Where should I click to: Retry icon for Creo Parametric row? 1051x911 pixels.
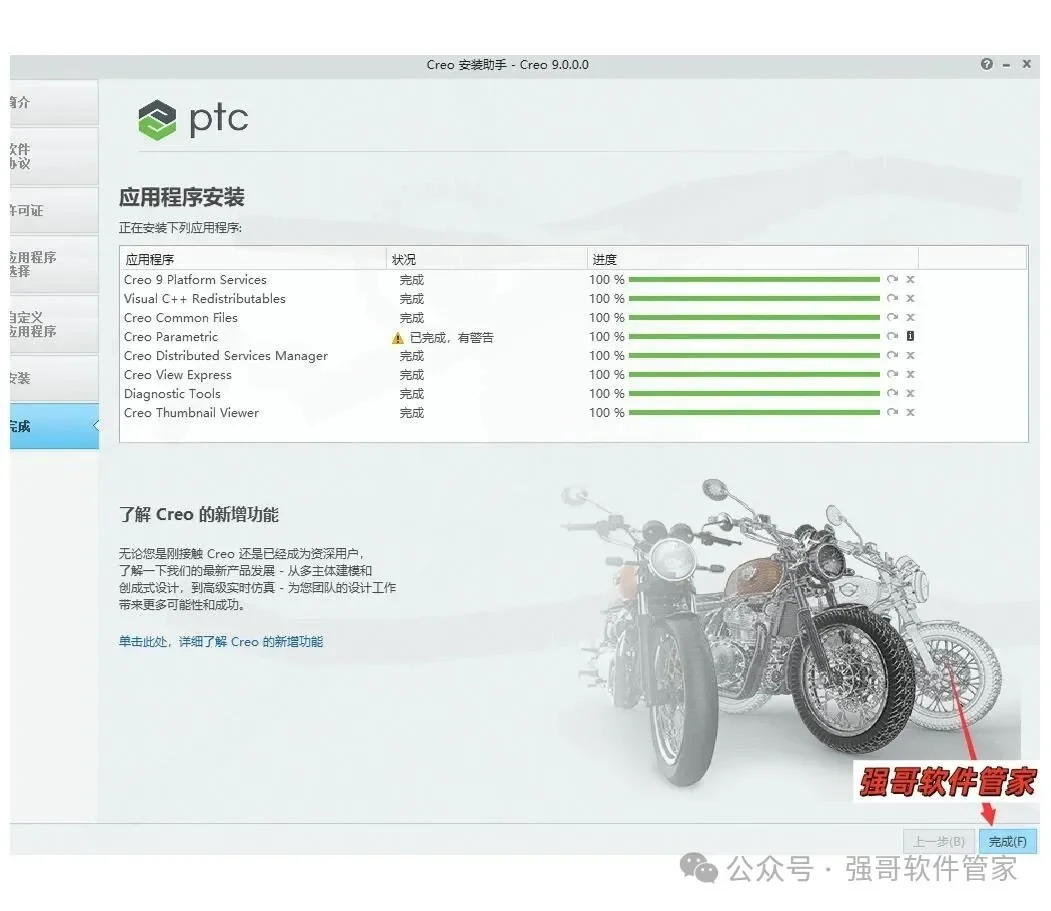(892, 336)
